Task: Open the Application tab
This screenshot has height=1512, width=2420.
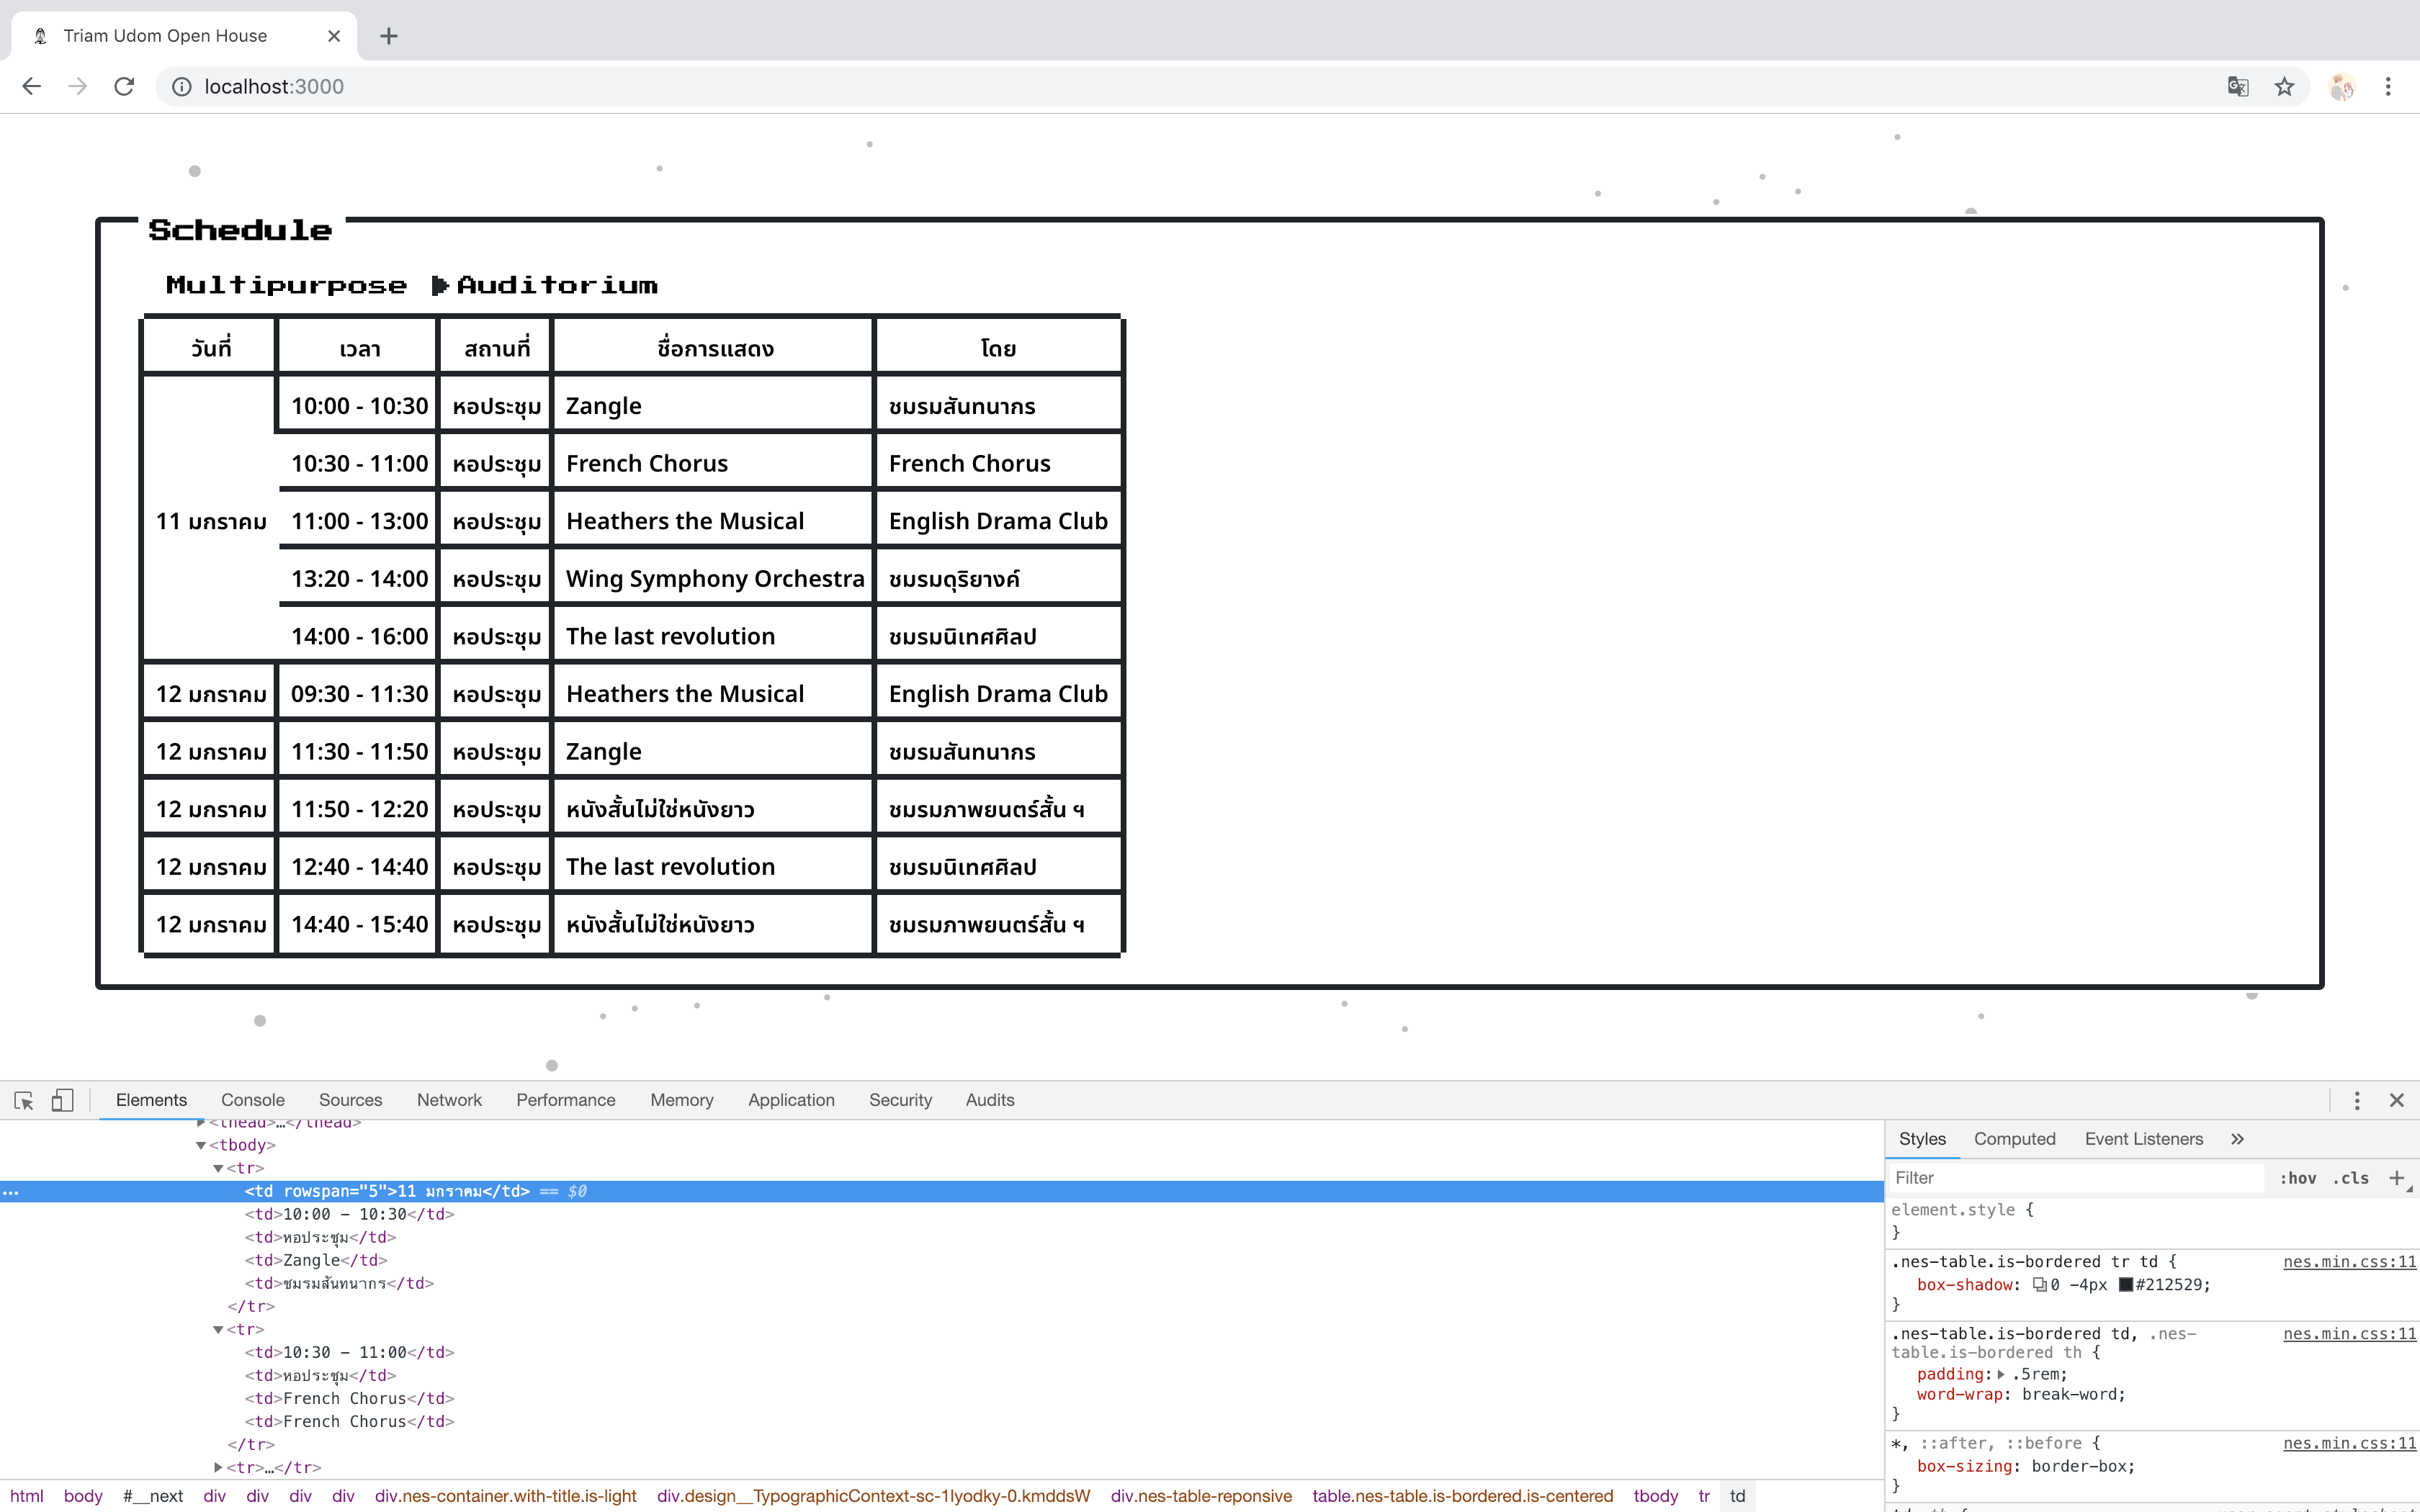Action: click(791, 1100)
